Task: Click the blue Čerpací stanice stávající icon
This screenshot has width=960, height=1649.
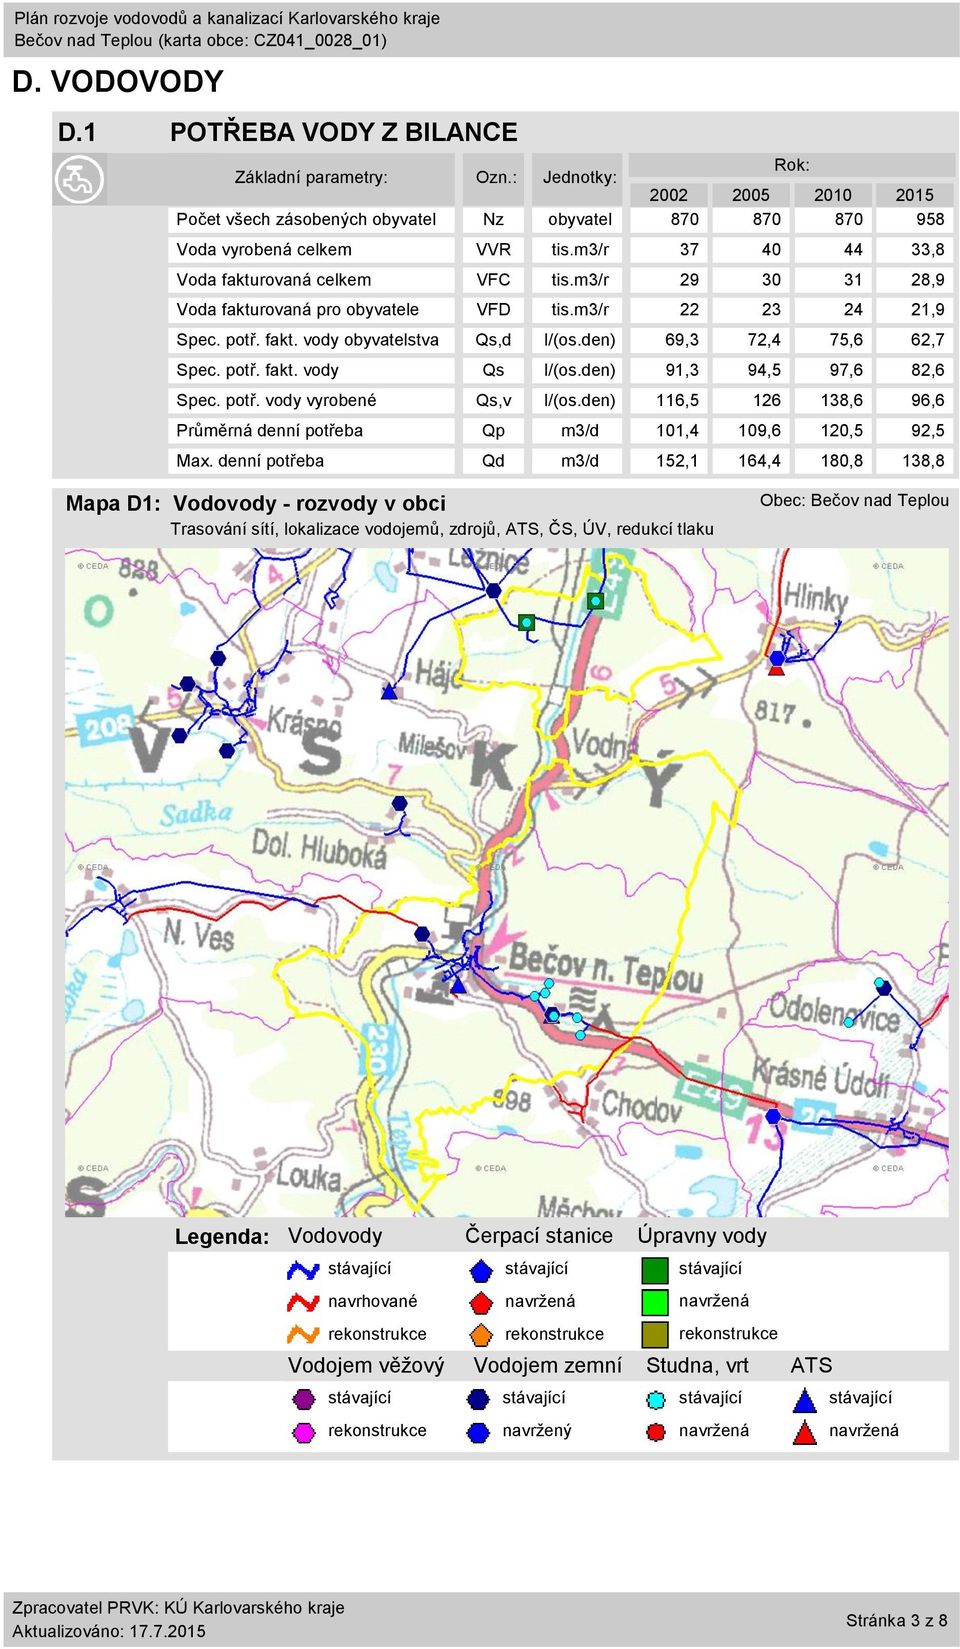Action: 481,1270
